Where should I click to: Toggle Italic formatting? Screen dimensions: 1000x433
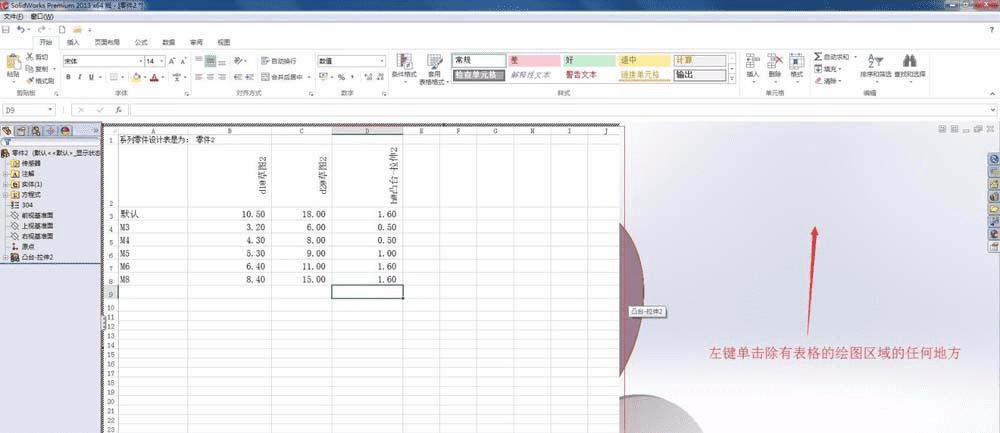pyautogui.click(x=80, y=77)
